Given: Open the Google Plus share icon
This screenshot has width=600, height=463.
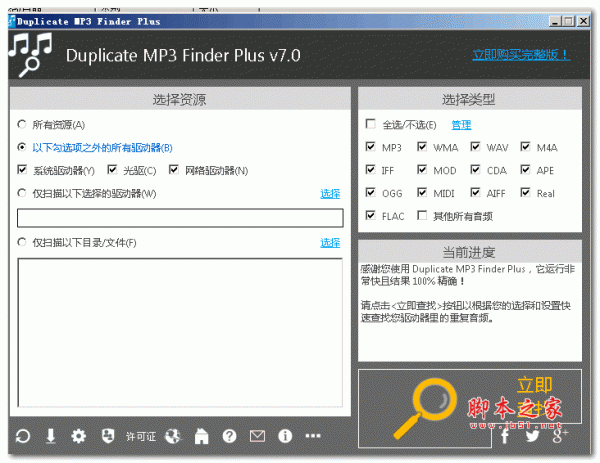Looking at the screenshot, I should (x=560, y=435).
